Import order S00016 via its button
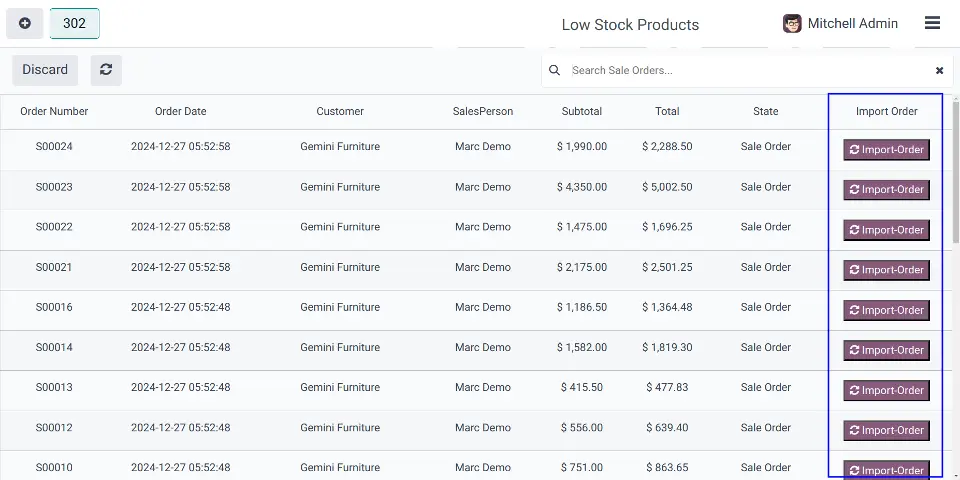Screen dimensions: 960x480 pyautogui.click(x=887, y=310)
